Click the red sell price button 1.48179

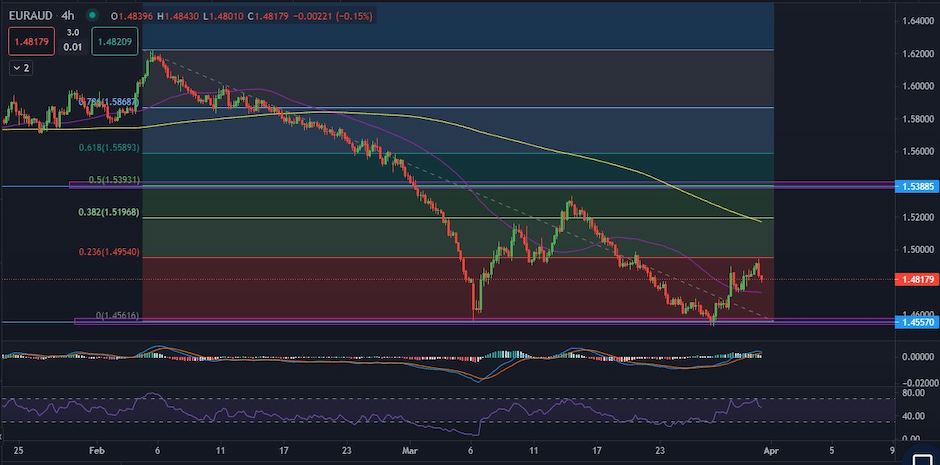(x=32, y=41)
